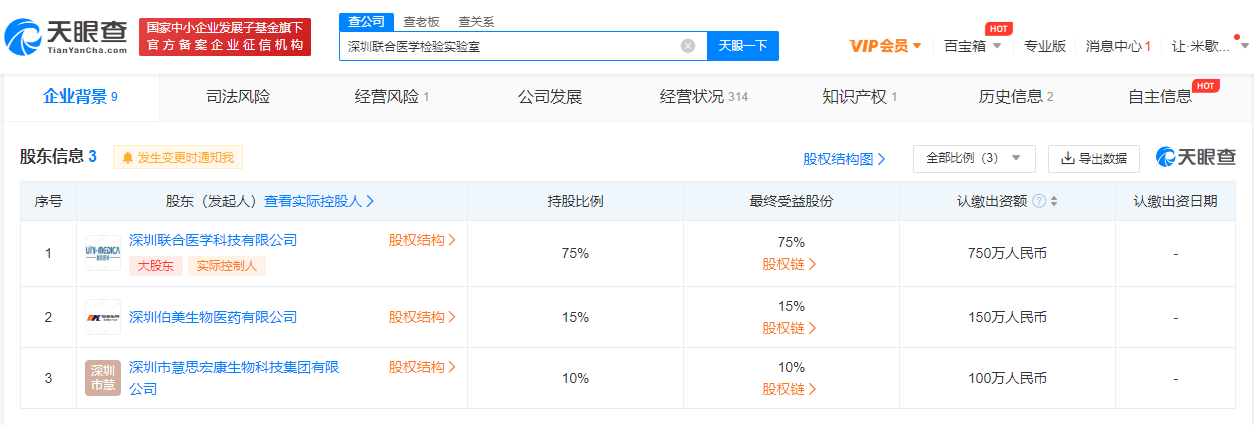Open 专业版 link
The height and width of the screenshot is (425, 1254).
[x=1044, y=45]
